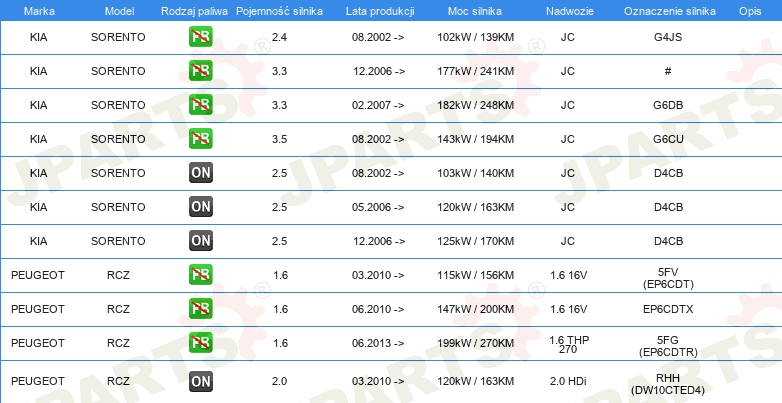Screen dimensions: 782x403
Task: Click the Nadwozie column header
Action: [570, 11]
